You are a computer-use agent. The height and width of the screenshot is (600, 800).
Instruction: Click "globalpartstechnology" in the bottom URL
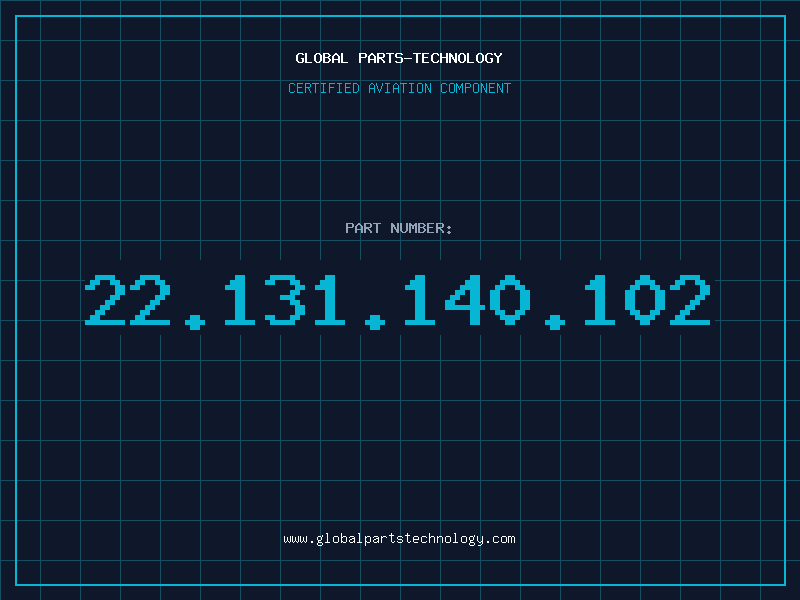399,539
